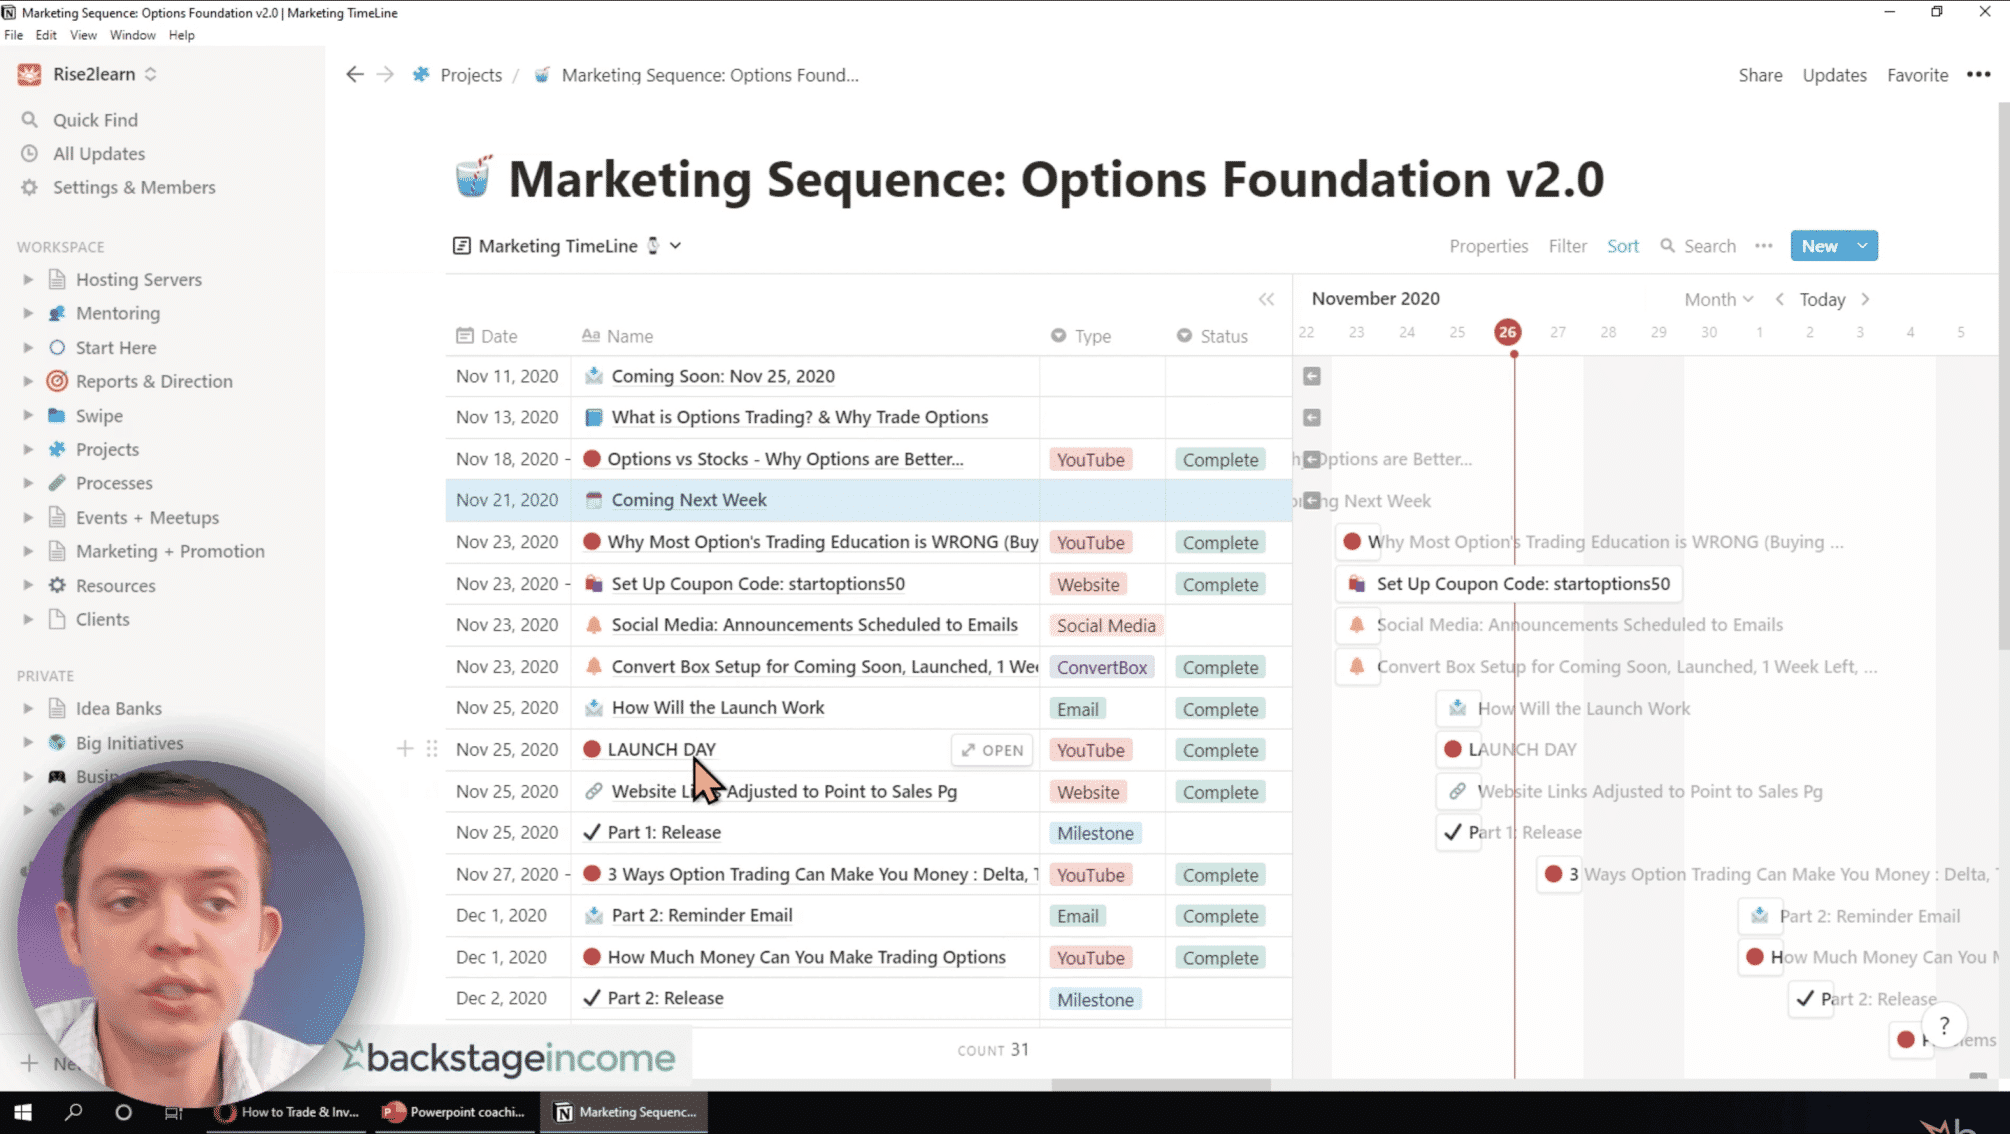Image resolution: width=2010 pixels, height=1134 pixels.
Task: Open the File menu
Action: [13, 35]
